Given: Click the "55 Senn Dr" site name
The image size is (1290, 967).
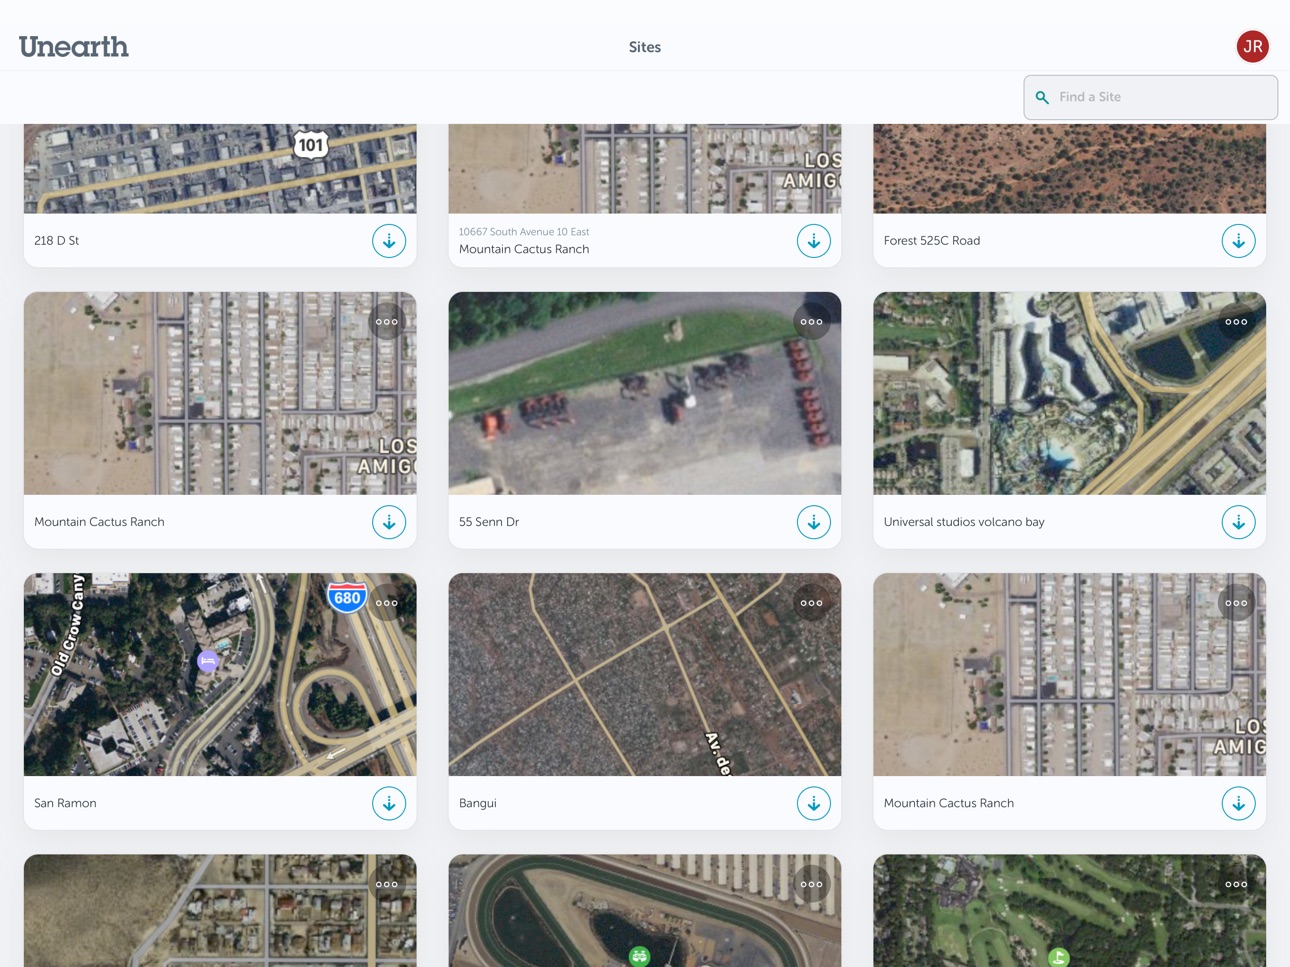Looking at the screenshot, I should [x=489, y=522].
